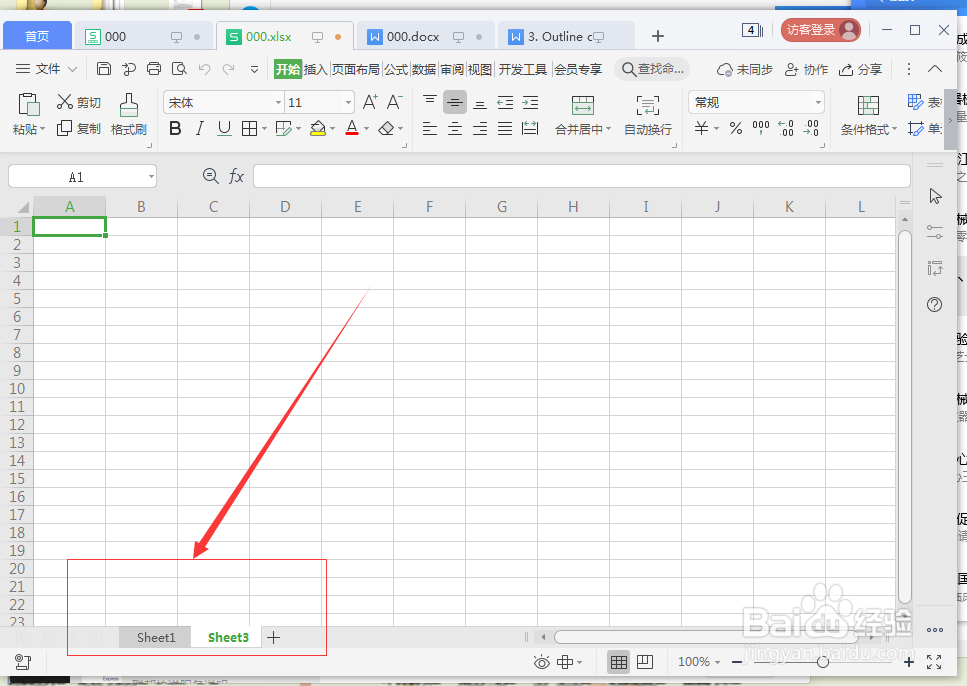This screenshot has width=967, height=686.
Task: Open the font name 宋体 dropdown
Action: (x=279, y=102)
